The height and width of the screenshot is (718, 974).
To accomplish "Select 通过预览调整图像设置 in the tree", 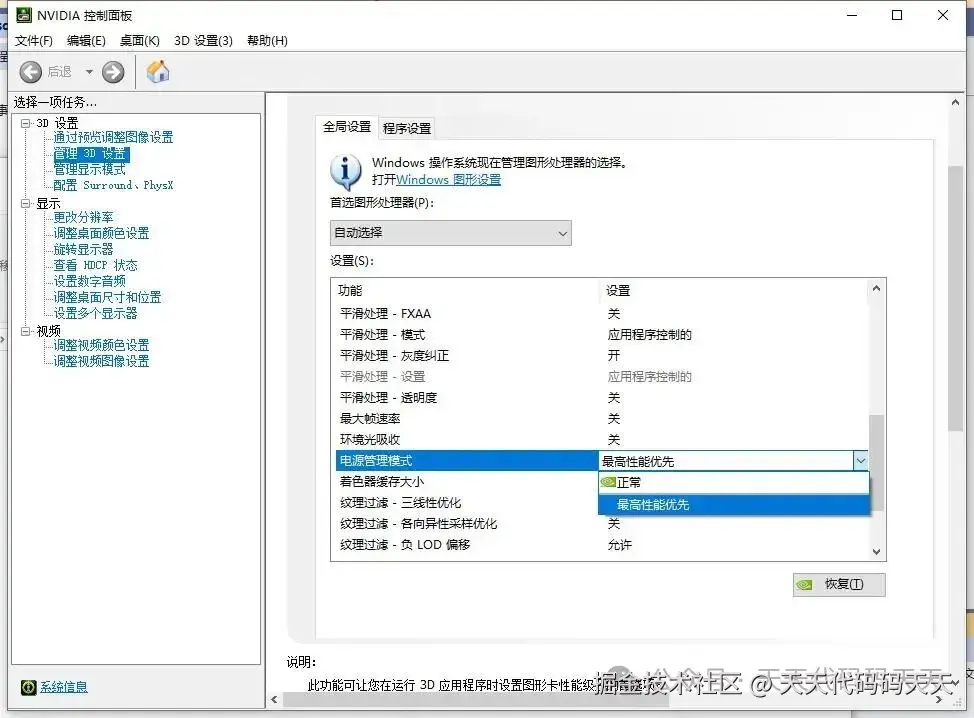I will coord(113,137).
